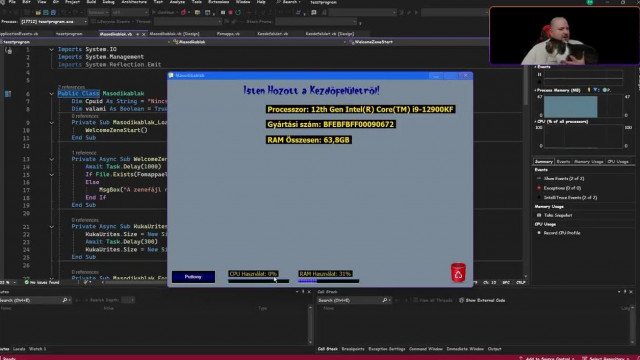Click the Save icon in the toolbar
This screenshot has height=360, width=640.
tap(46, 13)
